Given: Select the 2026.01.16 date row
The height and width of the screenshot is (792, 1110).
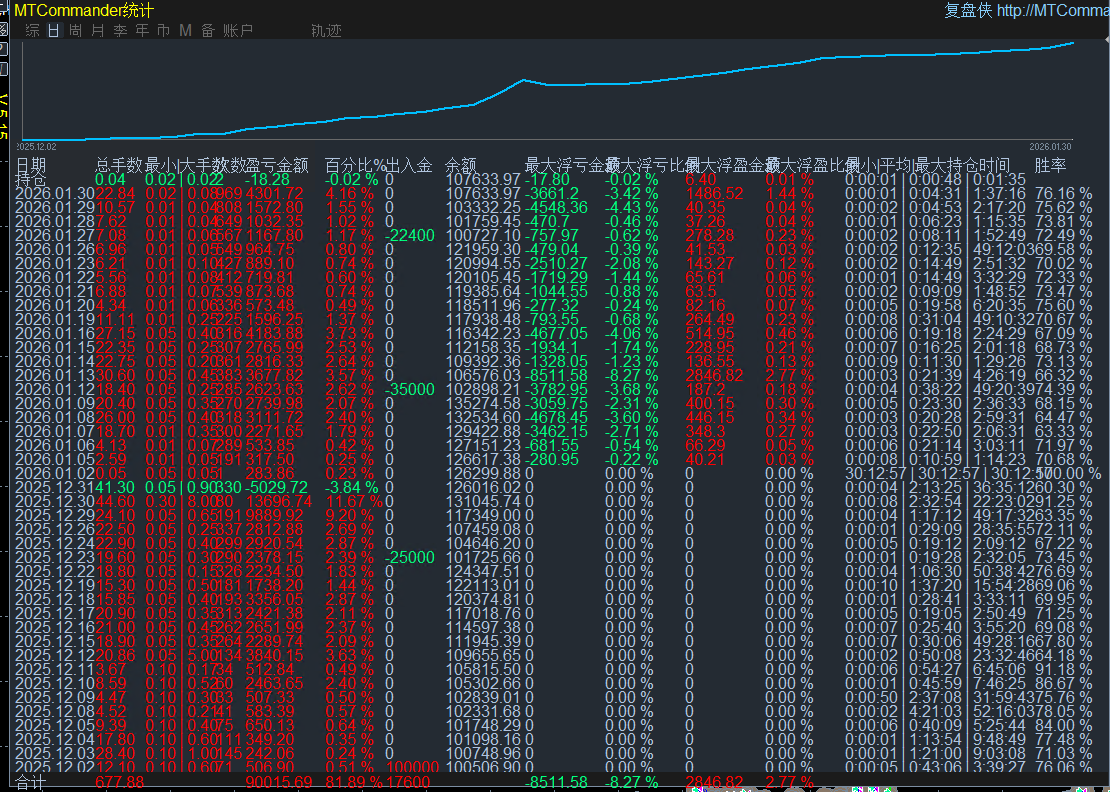Looking at the screenshot, I should tap(555, 333).
